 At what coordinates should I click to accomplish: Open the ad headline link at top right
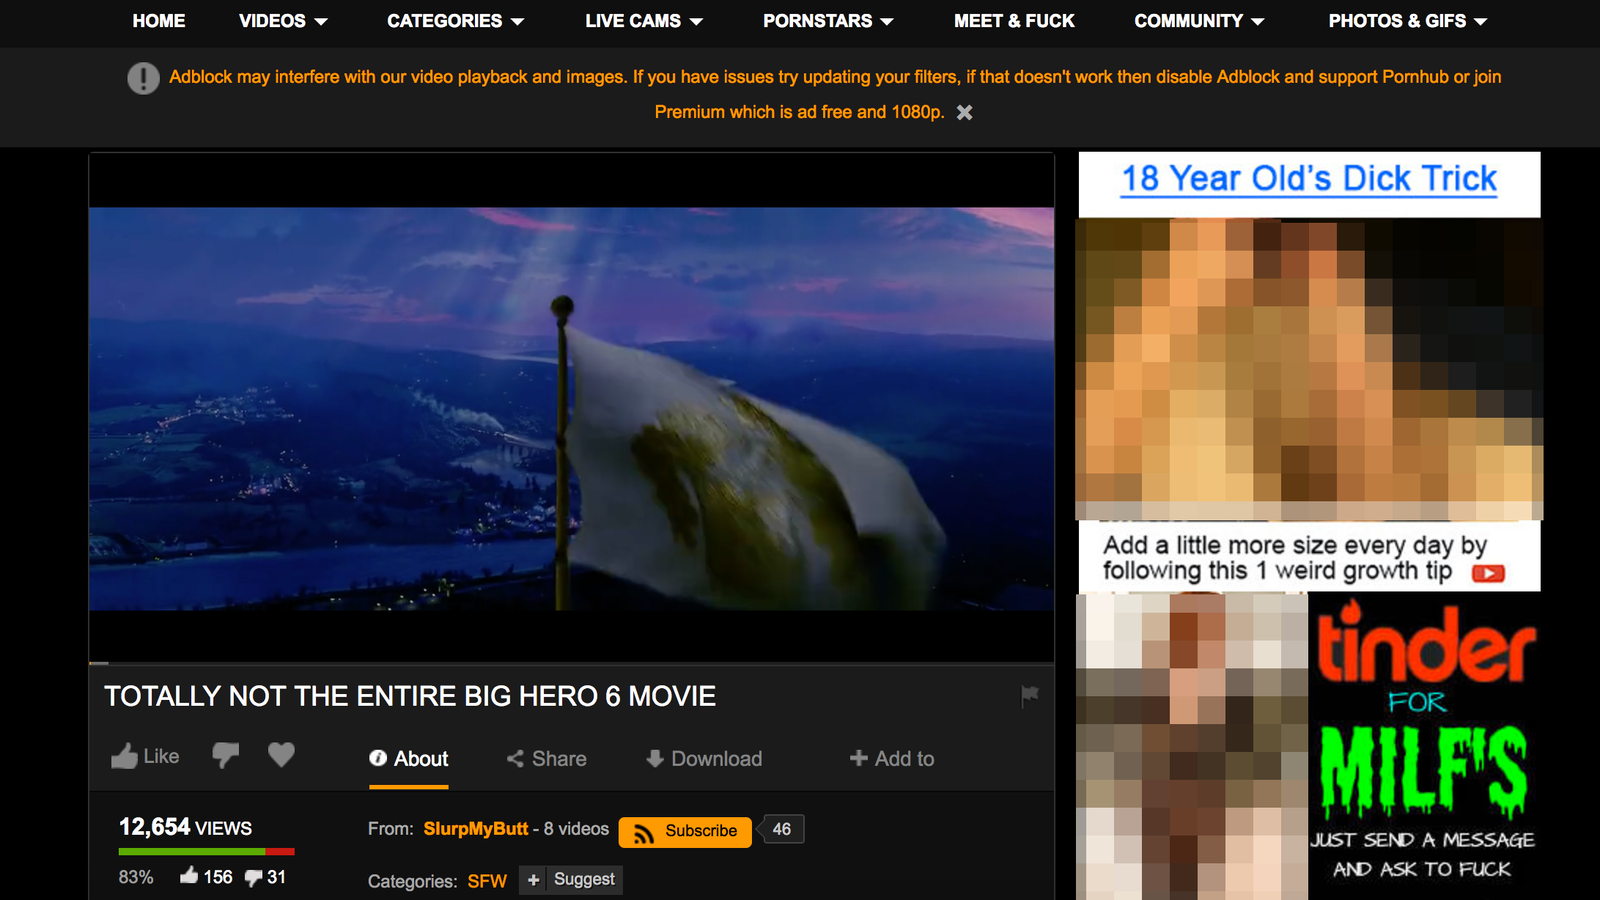click(x=1309, y=179)
